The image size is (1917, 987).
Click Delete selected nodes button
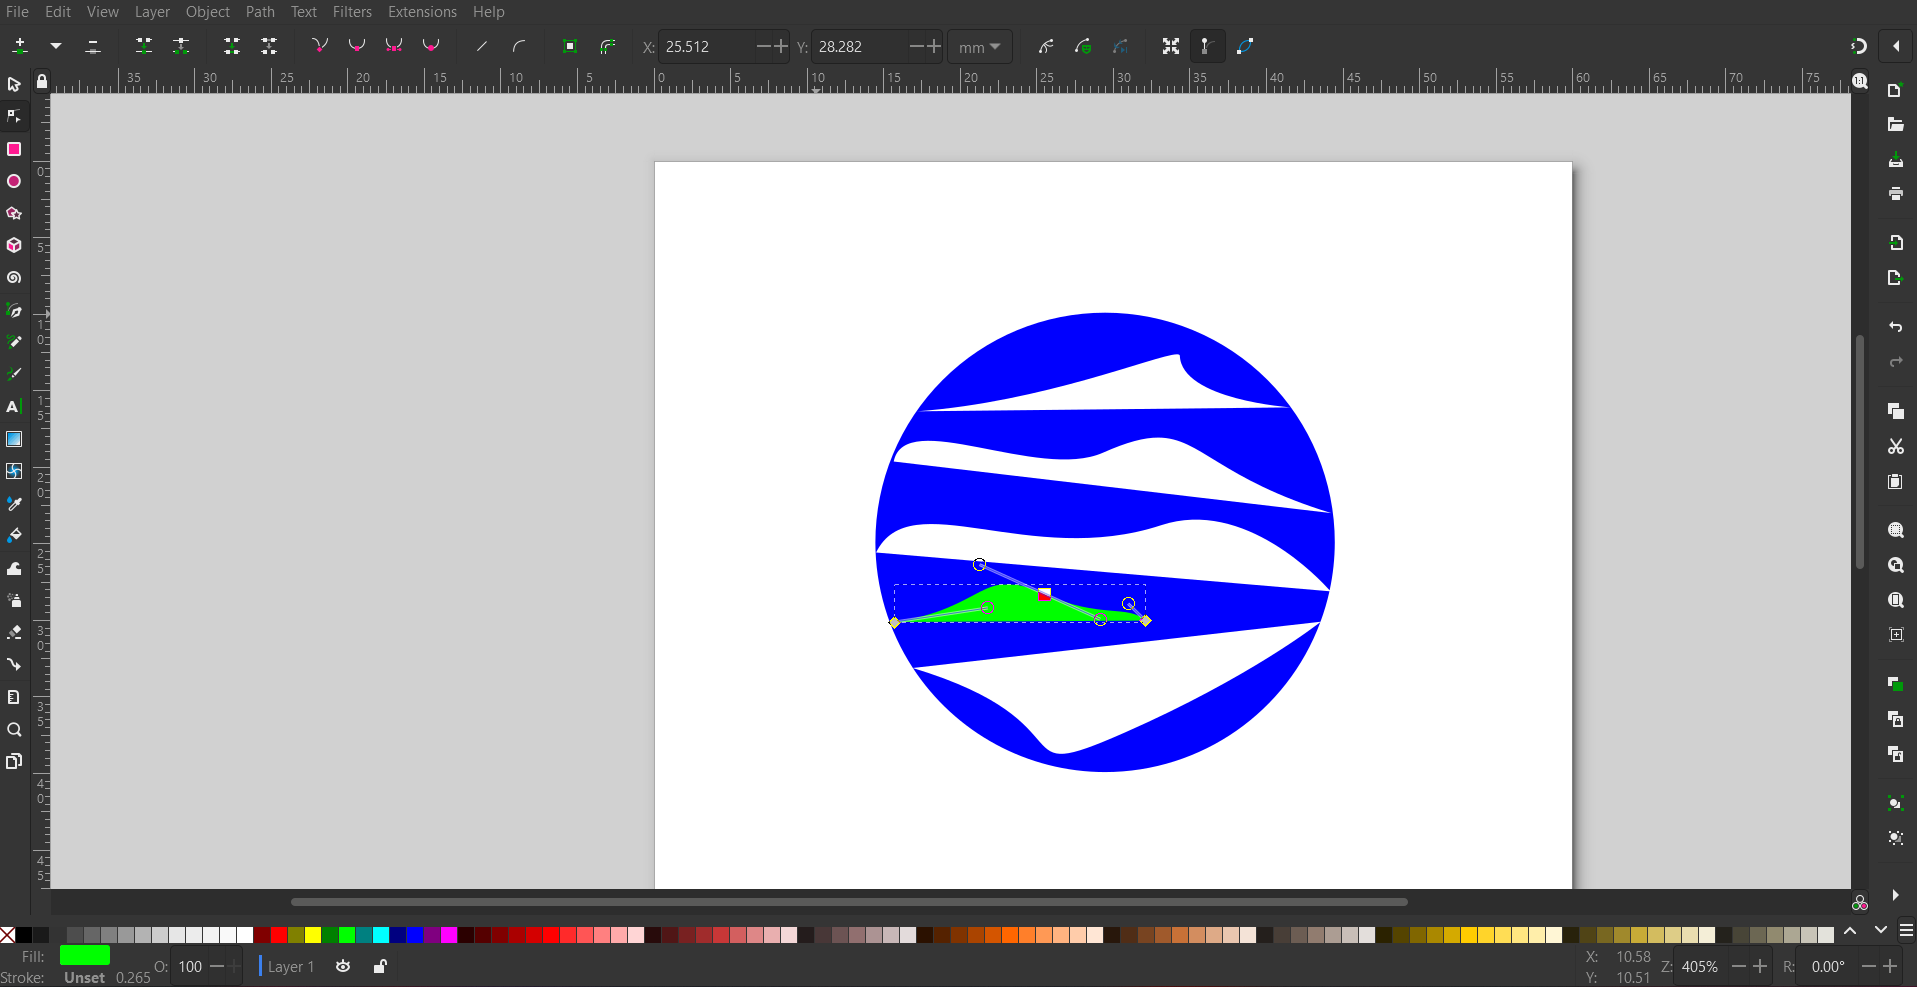coord(93,46)
